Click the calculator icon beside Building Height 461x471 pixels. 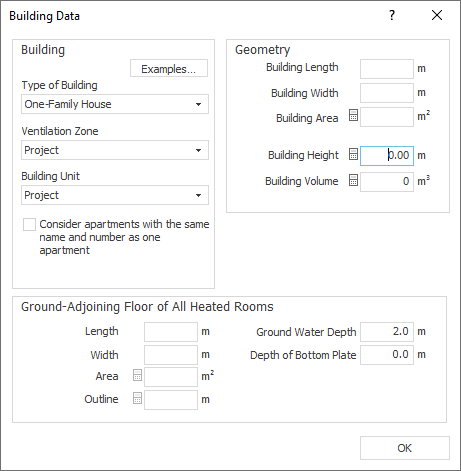(x=353, y=154)
